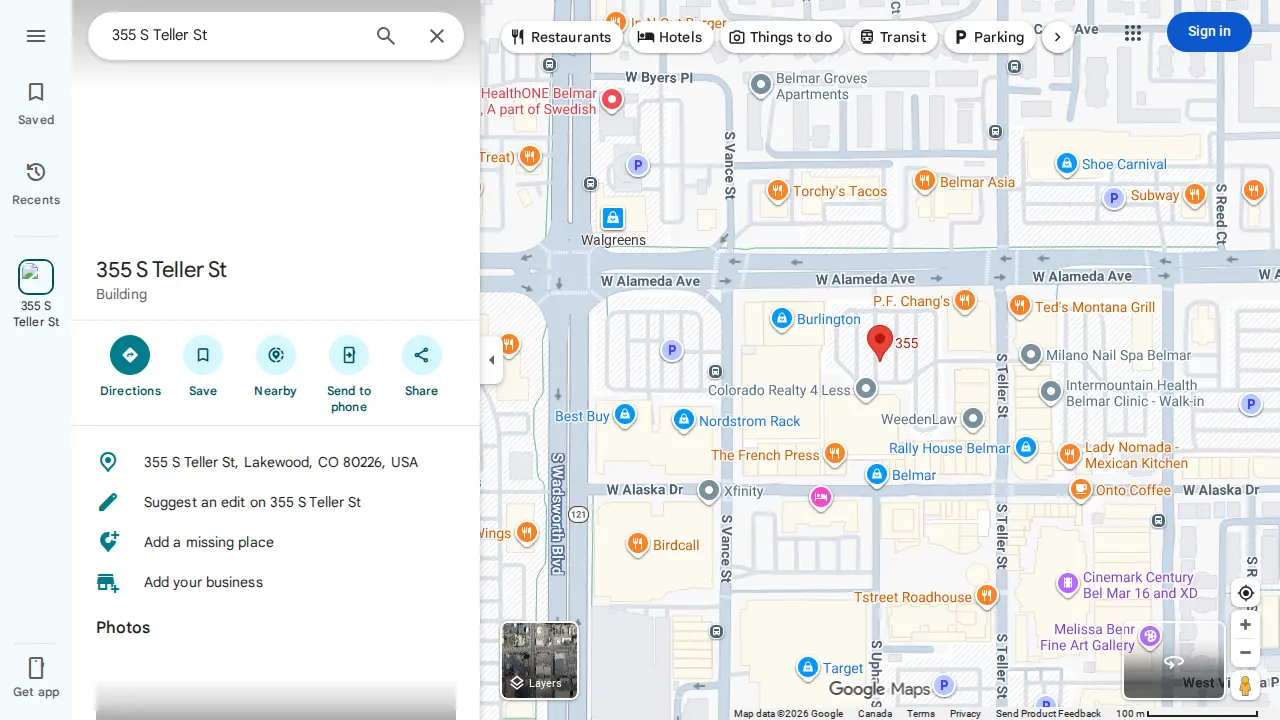1280x720 pixels.
Task: Open the 355 S Teller St sidebar thumbnail
Action: coord(36,293)
